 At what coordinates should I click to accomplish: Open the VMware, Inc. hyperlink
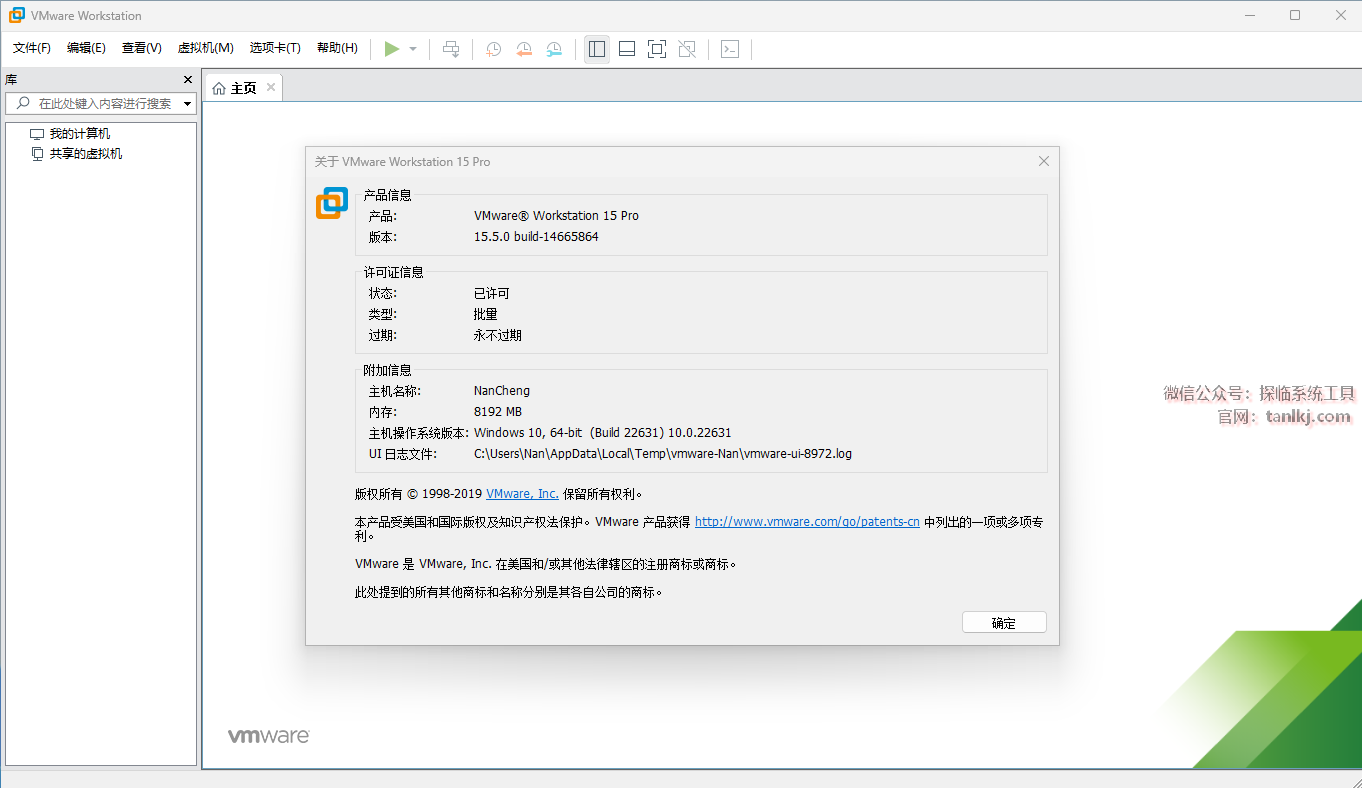(x=522, y=494)
